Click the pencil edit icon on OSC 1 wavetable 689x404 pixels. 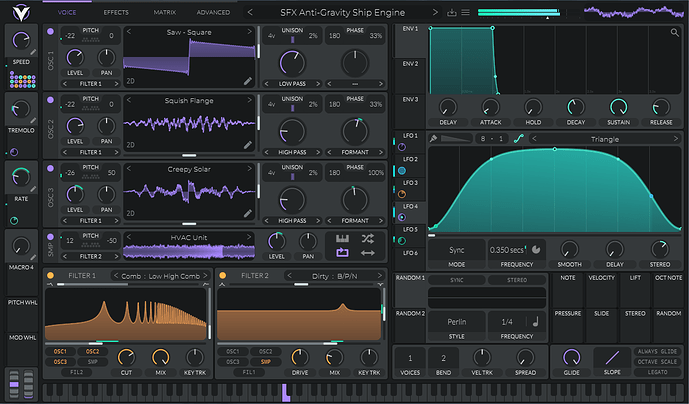tap(248, 80)
